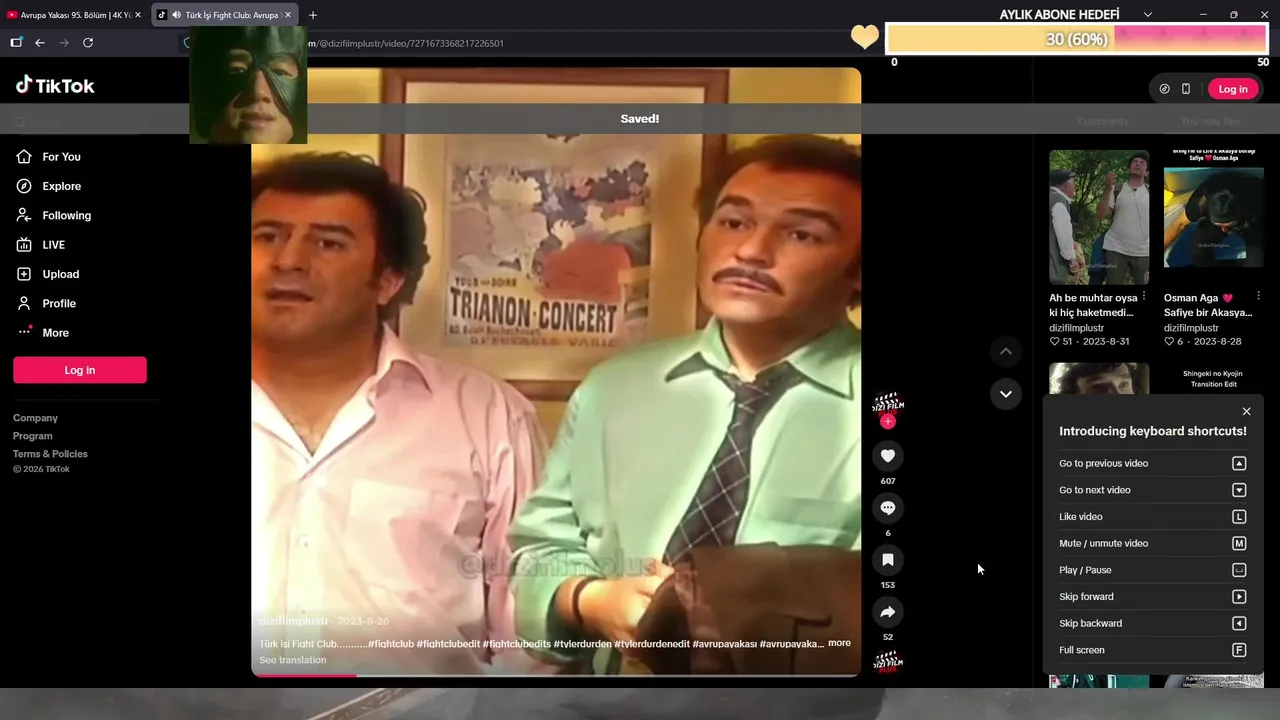Image resolution: width=1280 pixels, height=720 pixels.
Task: Go to next video down arrow
Action: click(1006, 394)
